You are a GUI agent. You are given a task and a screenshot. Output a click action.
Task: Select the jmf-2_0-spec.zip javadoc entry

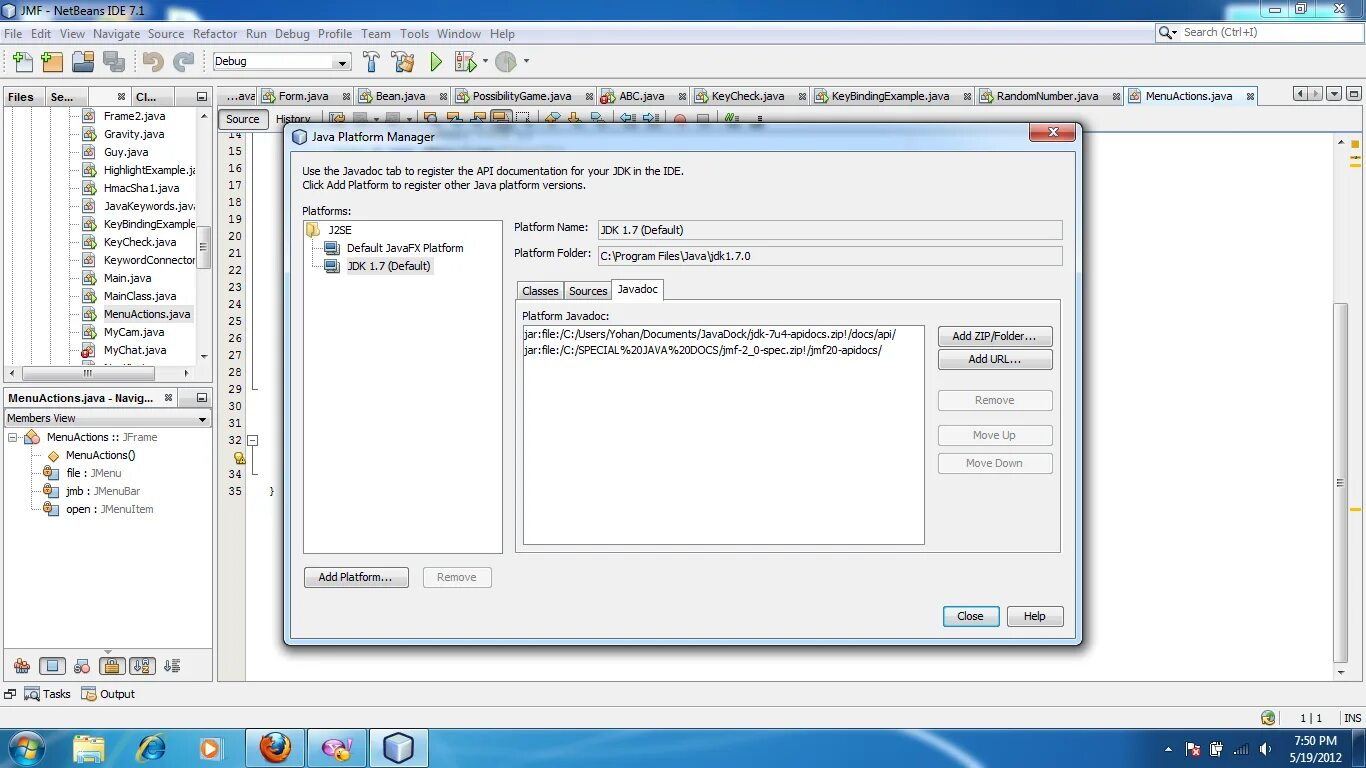pos(702,350)
